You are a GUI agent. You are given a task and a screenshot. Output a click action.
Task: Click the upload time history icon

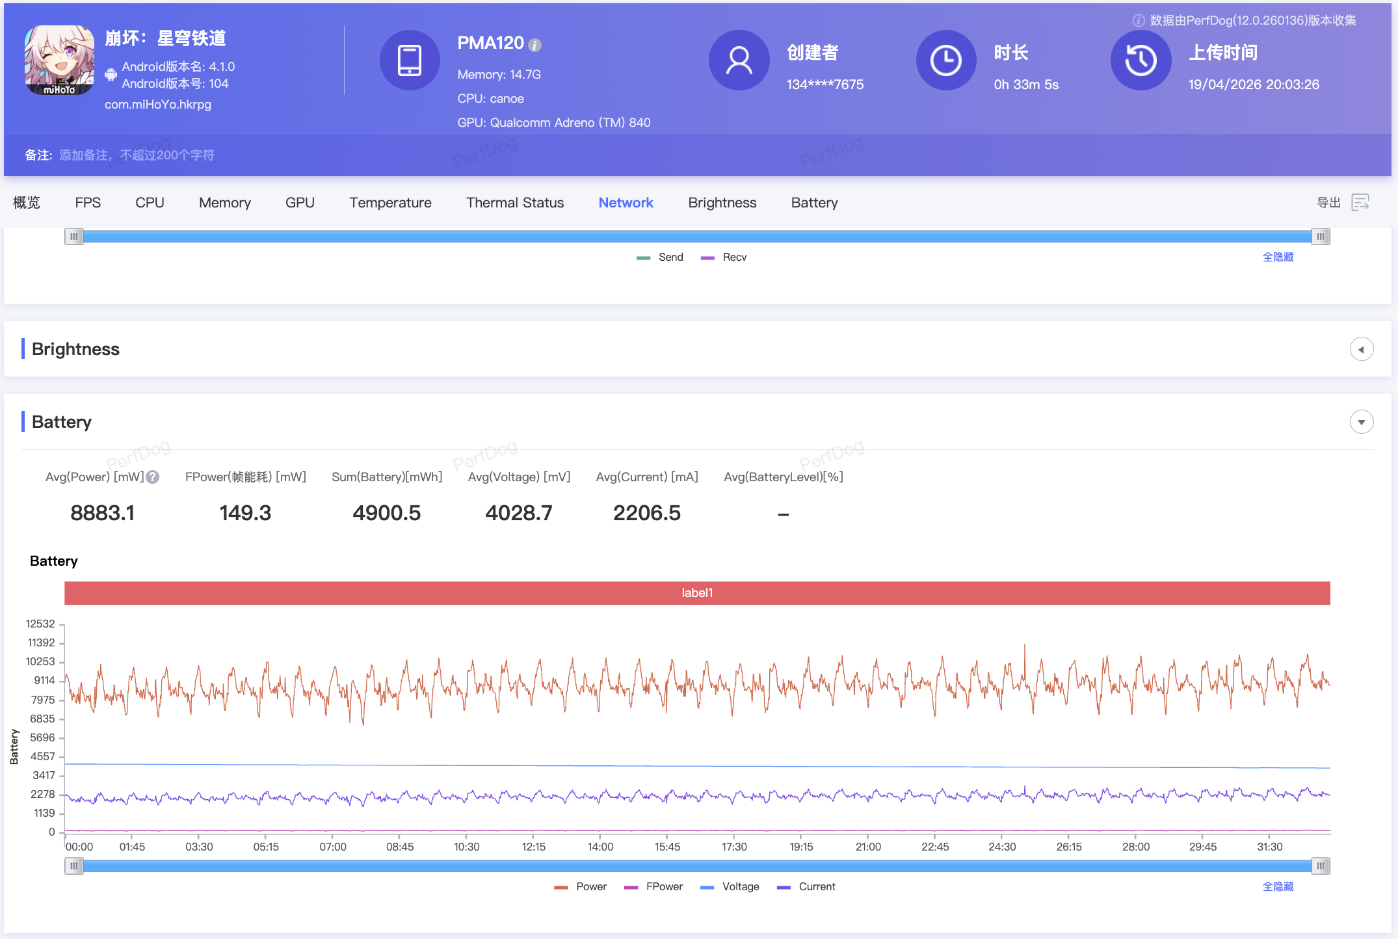(1140, 60)
